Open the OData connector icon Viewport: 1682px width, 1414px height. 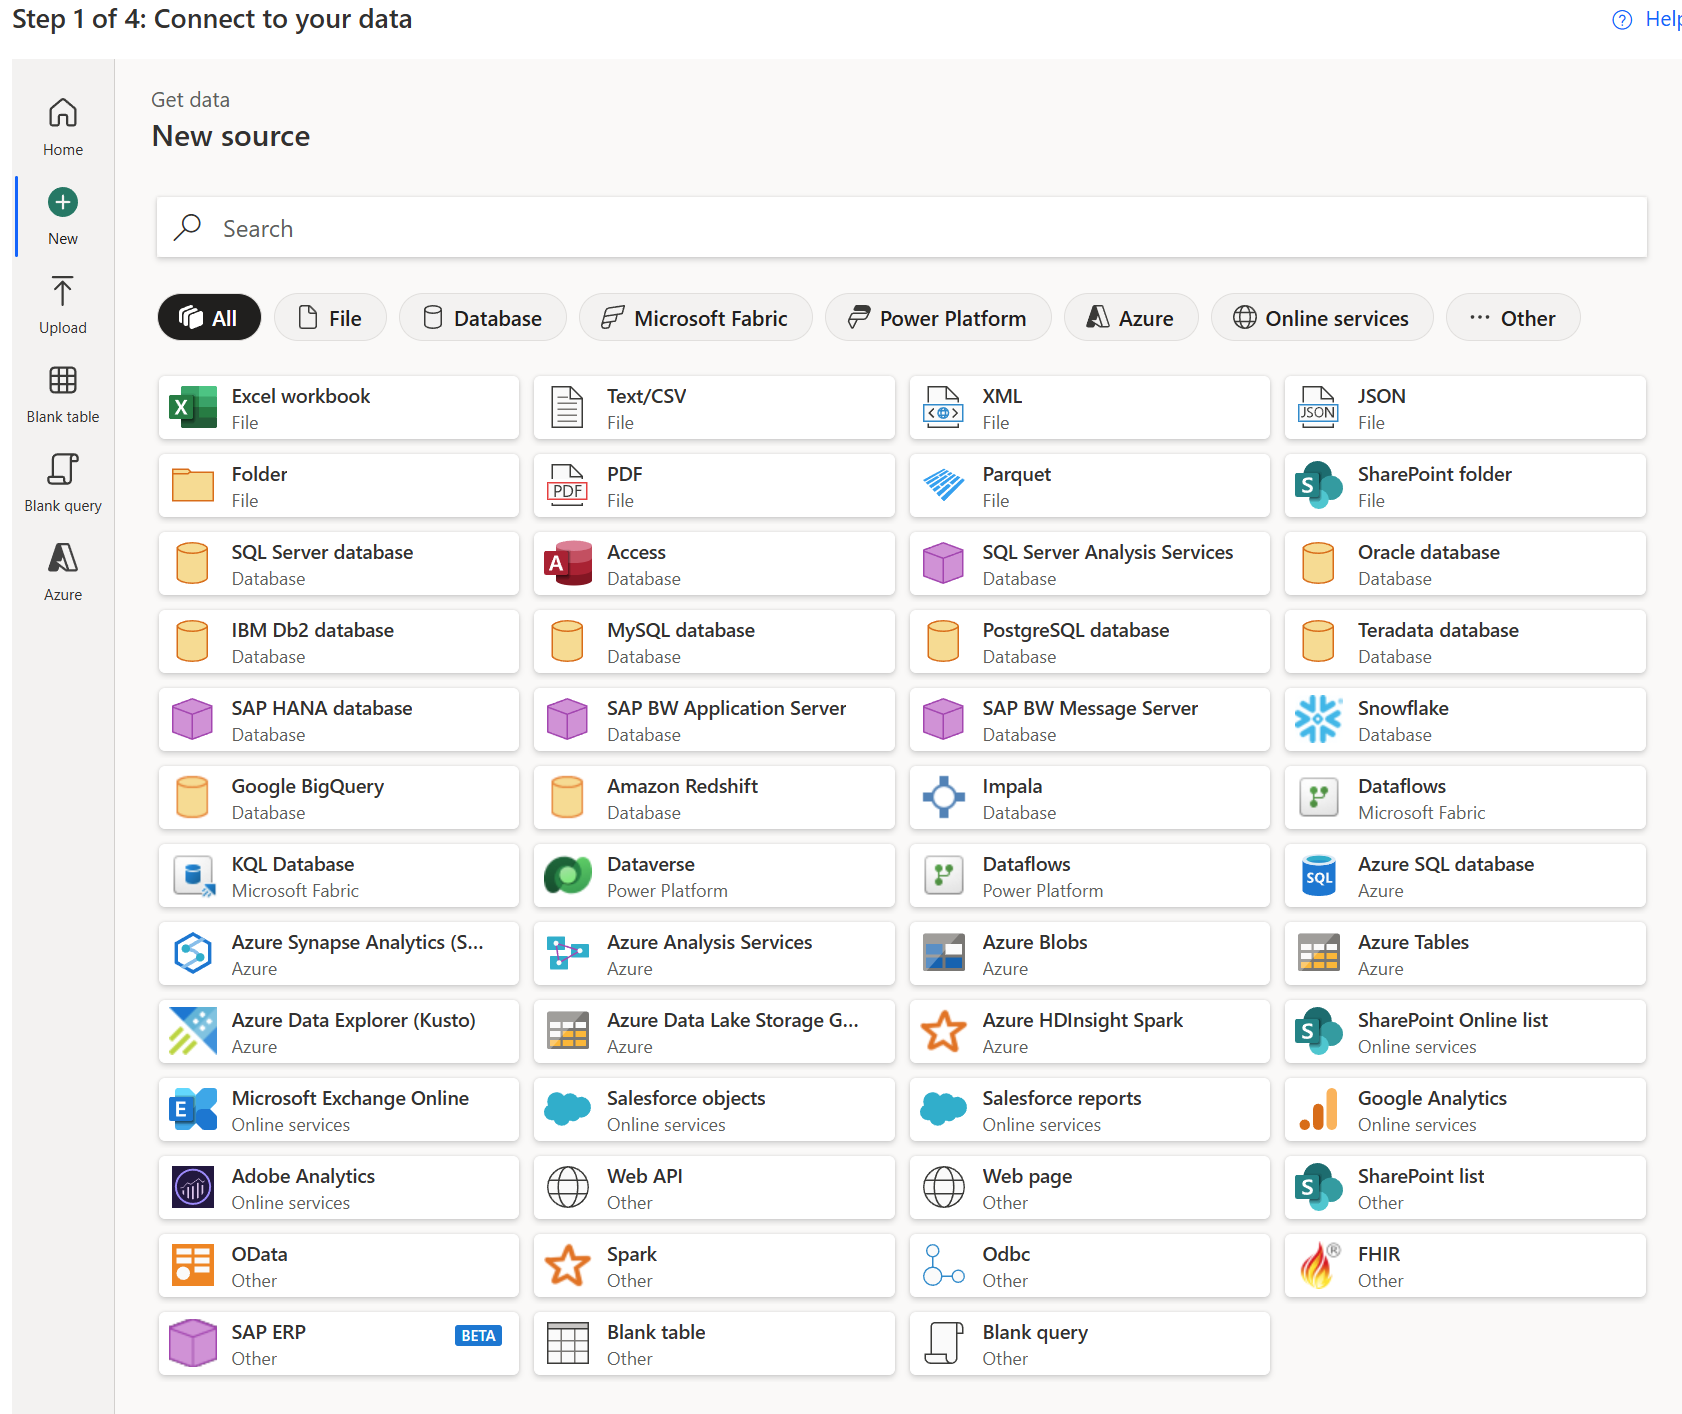coord(193,1266)
